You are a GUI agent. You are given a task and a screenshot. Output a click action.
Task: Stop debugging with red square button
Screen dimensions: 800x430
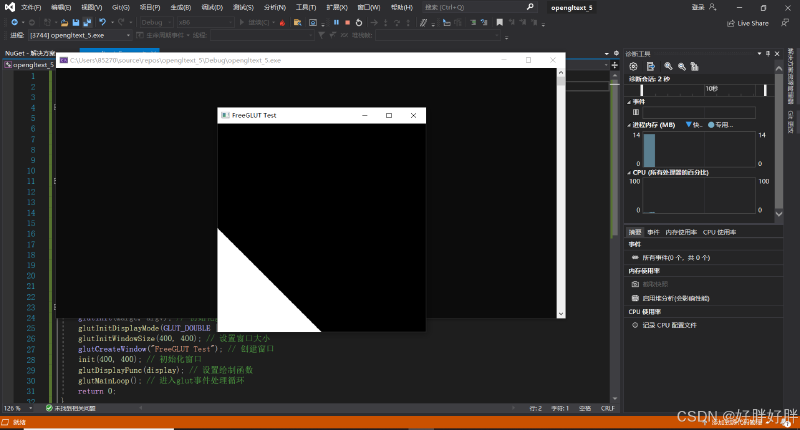(x=347, y=22)
